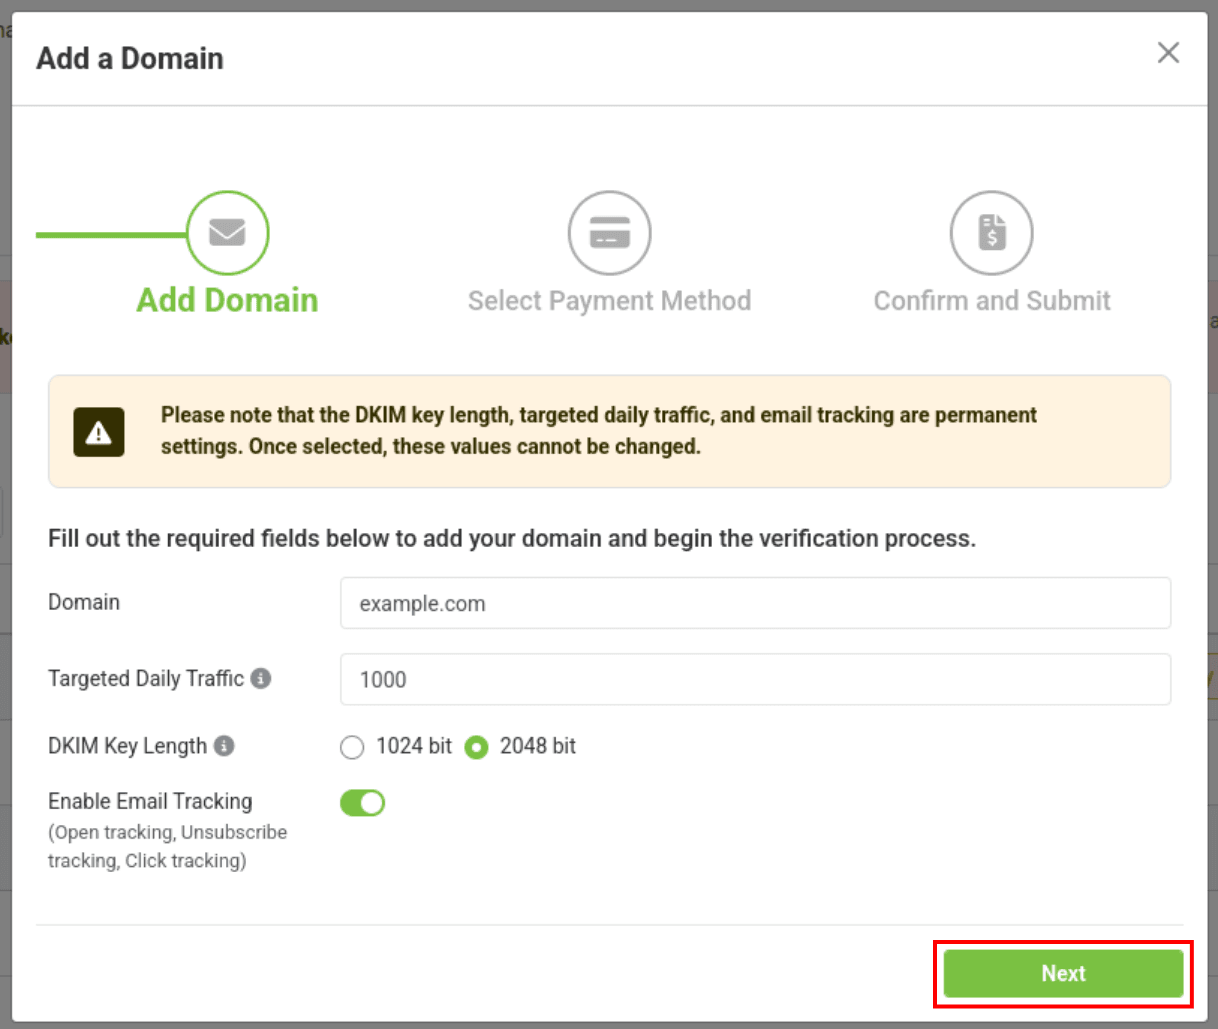The width and height of the screenshot is (1218, 1029).
Task: Click the permanent settings warning message text
Action: (x=598, y=431)
